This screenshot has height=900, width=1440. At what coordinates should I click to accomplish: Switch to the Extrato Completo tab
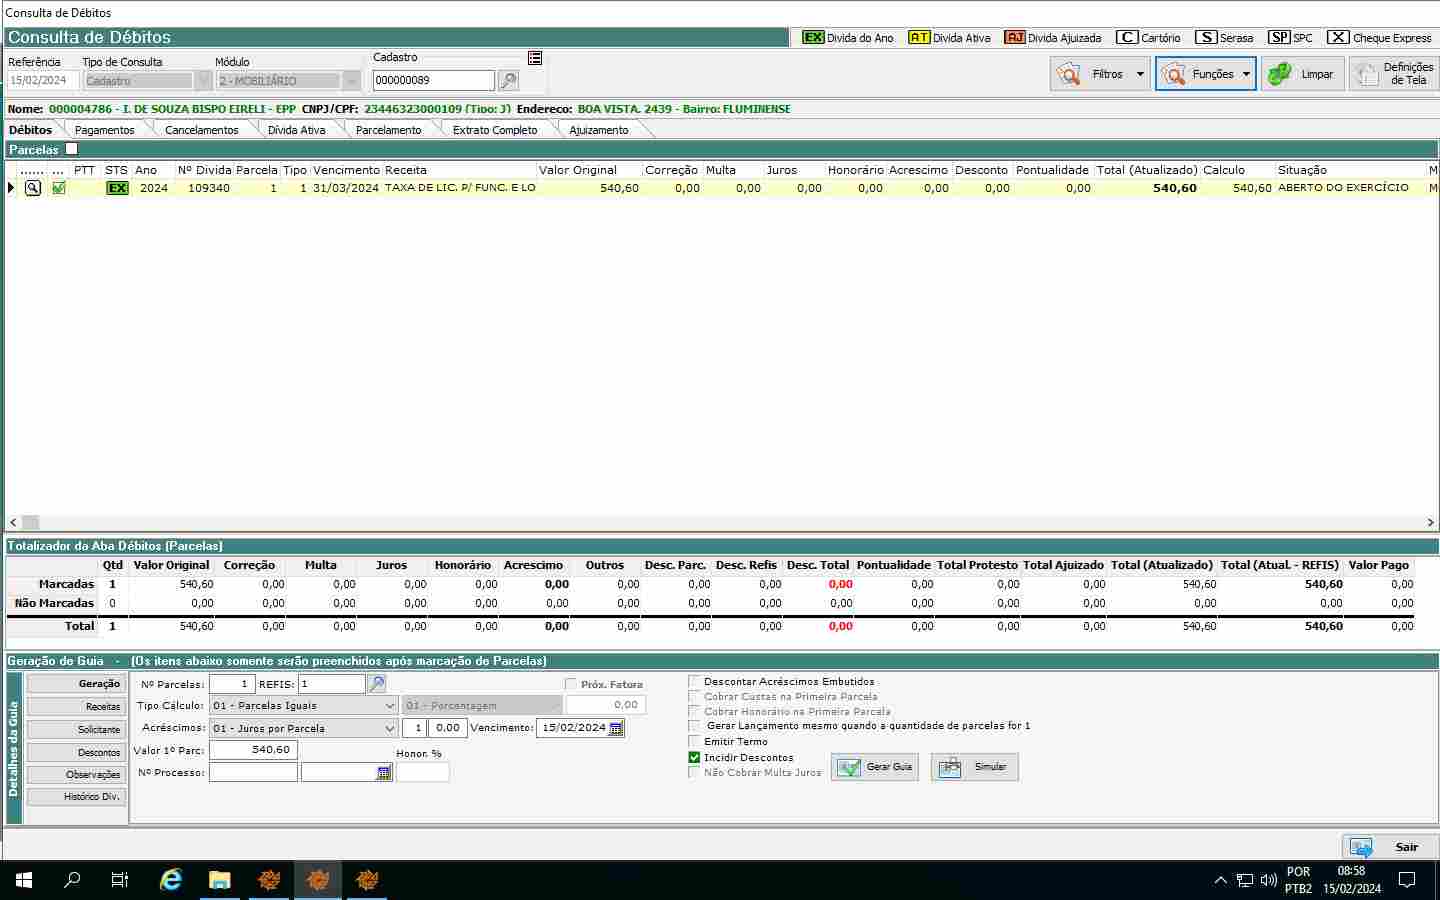(494, 130)
